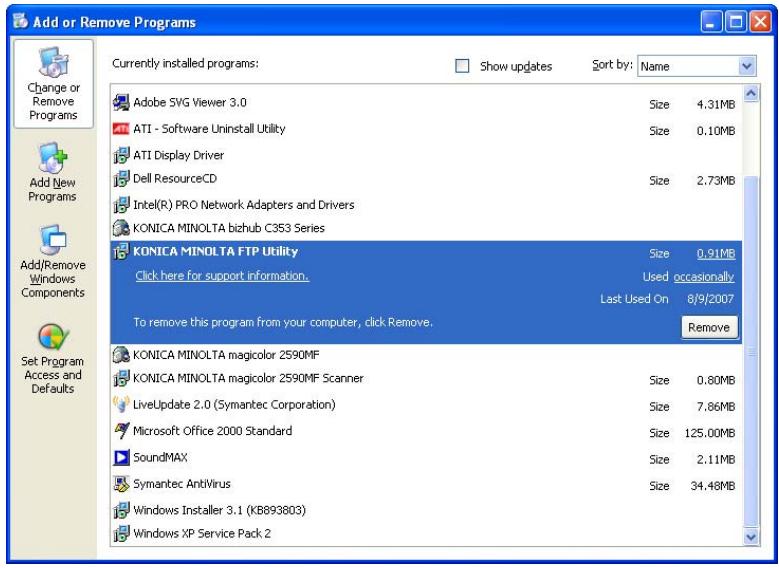The image size is (779, 568).
Task: Click the magicolor 2590MF Scanner icon
Action: [x=121, y=379]
